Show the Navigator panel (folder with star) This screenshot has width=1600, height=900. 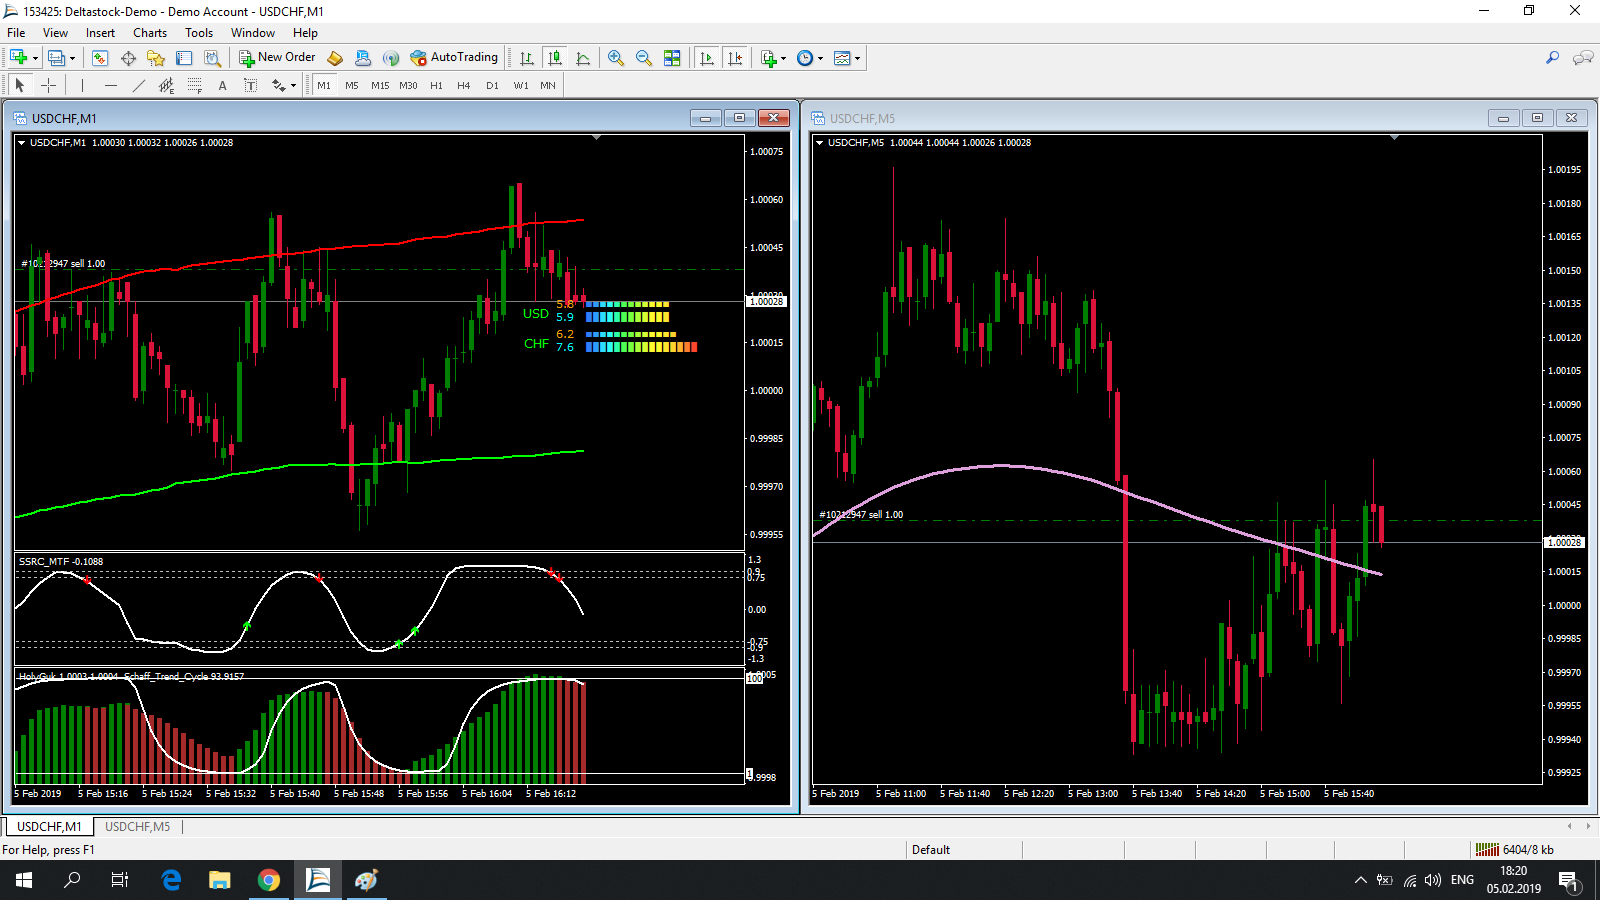(x=156, y=58)
